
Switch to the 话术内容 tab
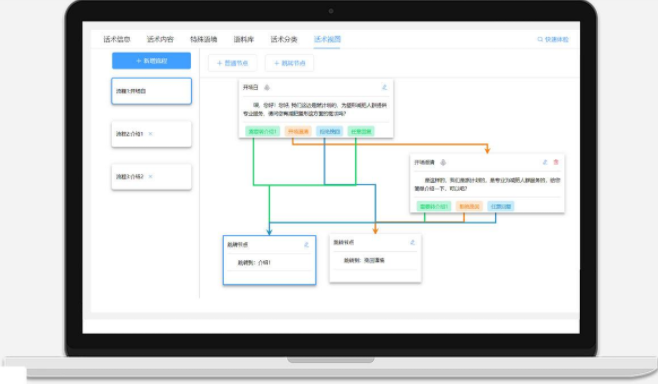tap(160, 39)
